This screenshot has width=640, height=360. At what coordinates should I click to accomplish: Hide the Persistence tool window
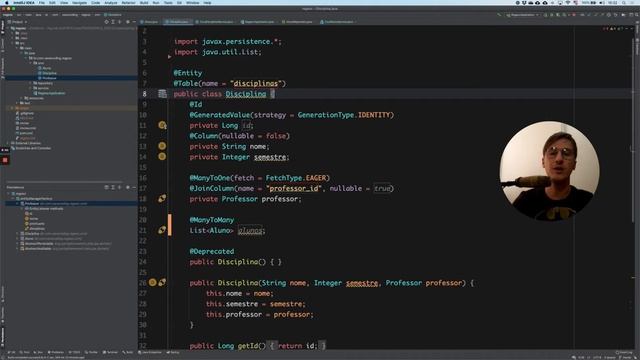click(134, 187)
